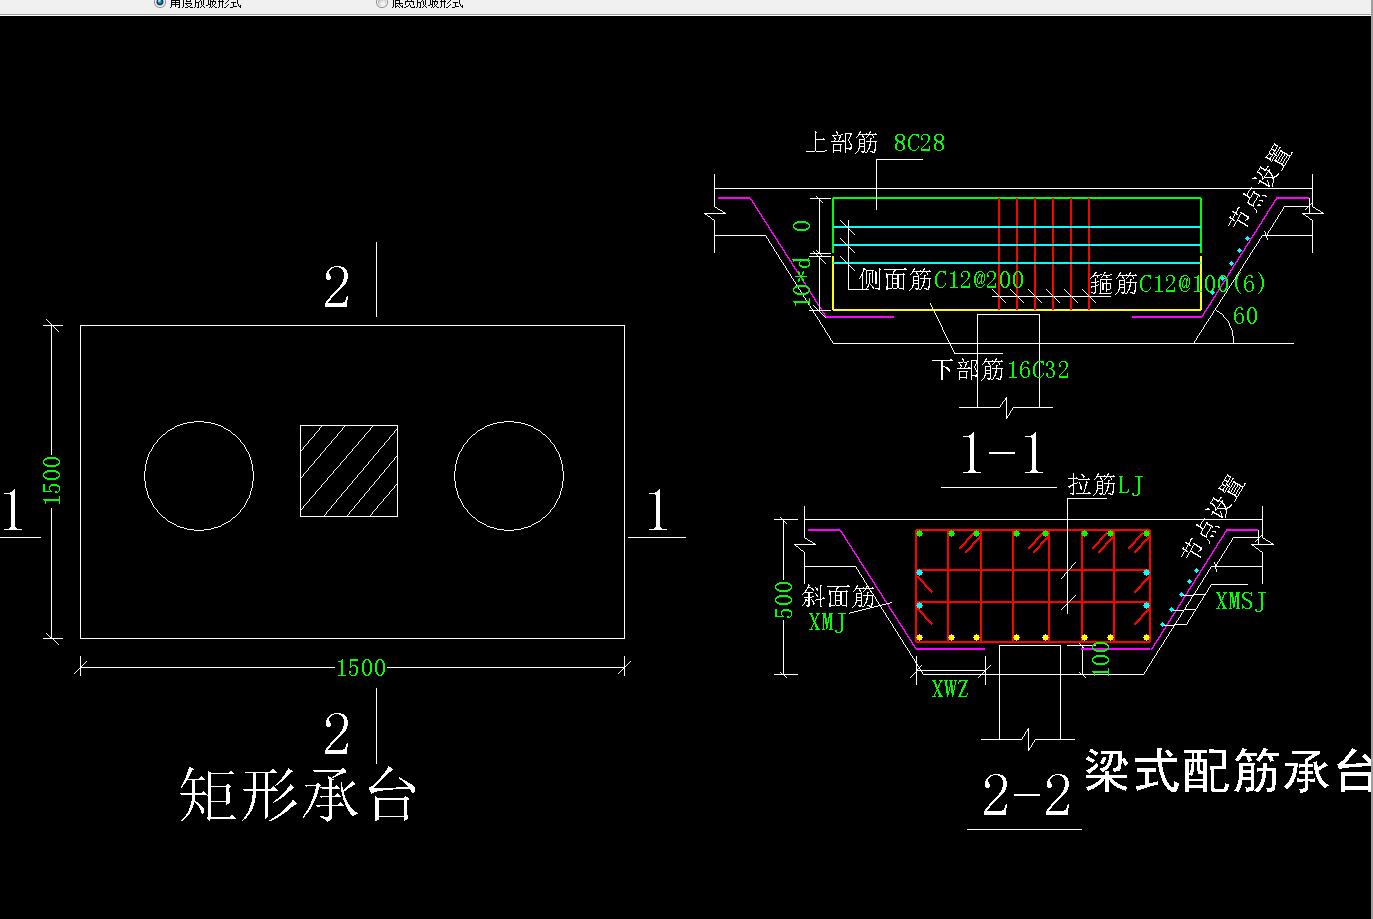Image resolution: width=1373 pixels, height=919 pixels.
Task: Click the green 10*d dimension in section 1-1
Action: pos(802,281)
